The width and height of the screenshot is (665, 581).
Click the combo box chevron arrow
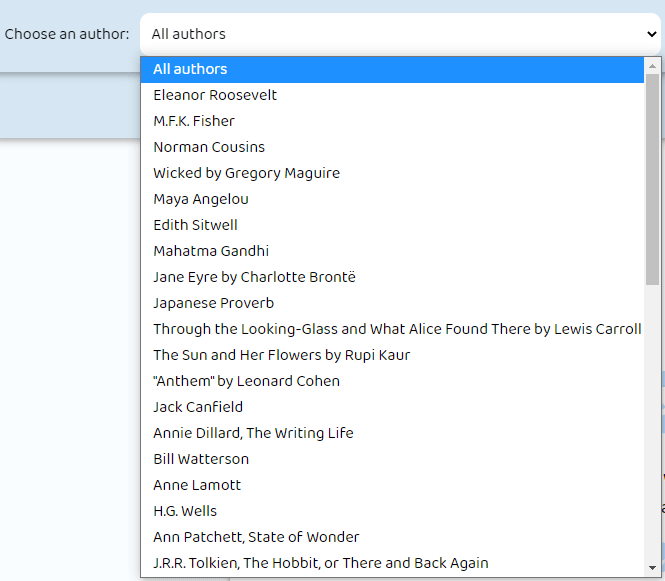(x=651, y=34)
